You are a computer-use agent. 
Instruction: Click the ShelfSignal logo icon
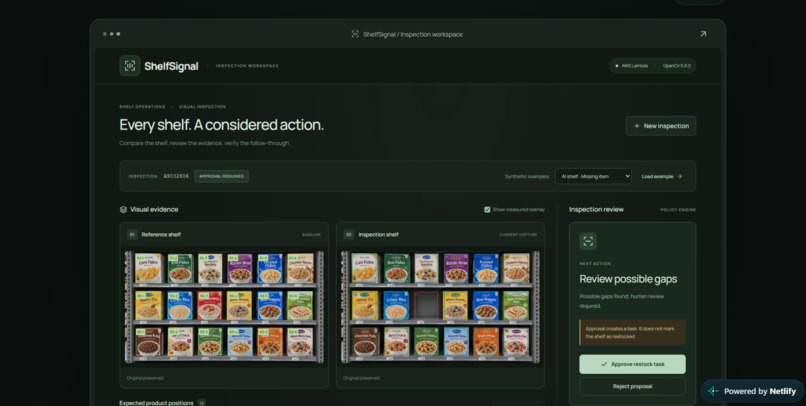click(130, 66)
